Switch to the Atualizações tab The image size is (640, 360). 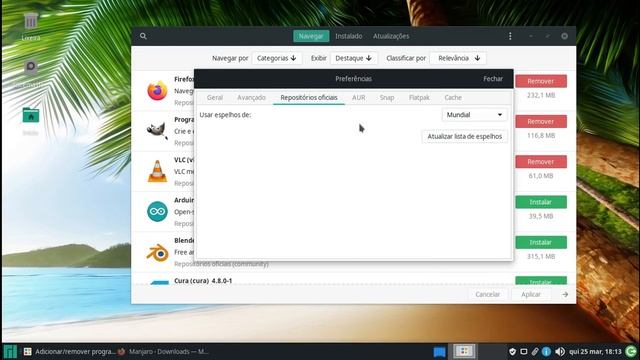(391, 36)
